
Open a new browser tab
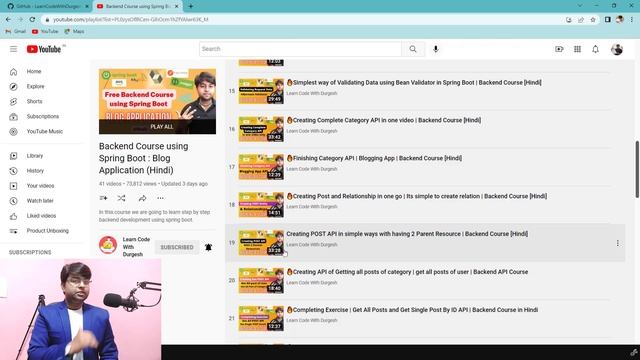coord(191,6)
